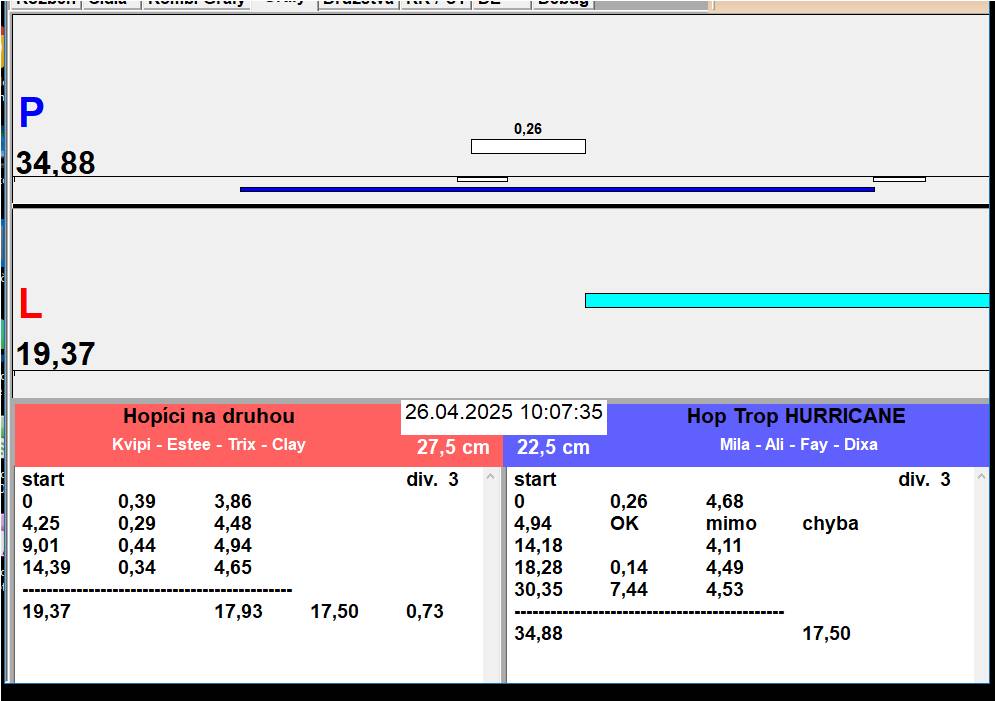This screenshot has height=701, width=995.
Task: Click the 0,26 marker box in P lane
Action: coord(528,147)
